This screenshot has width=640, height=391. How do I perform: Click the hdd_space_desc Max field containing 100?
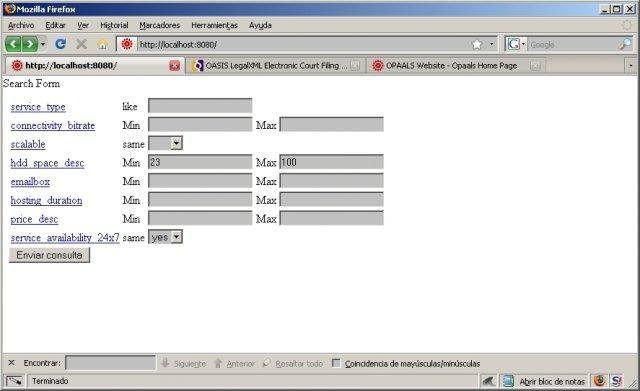click(x=331, y=162)
